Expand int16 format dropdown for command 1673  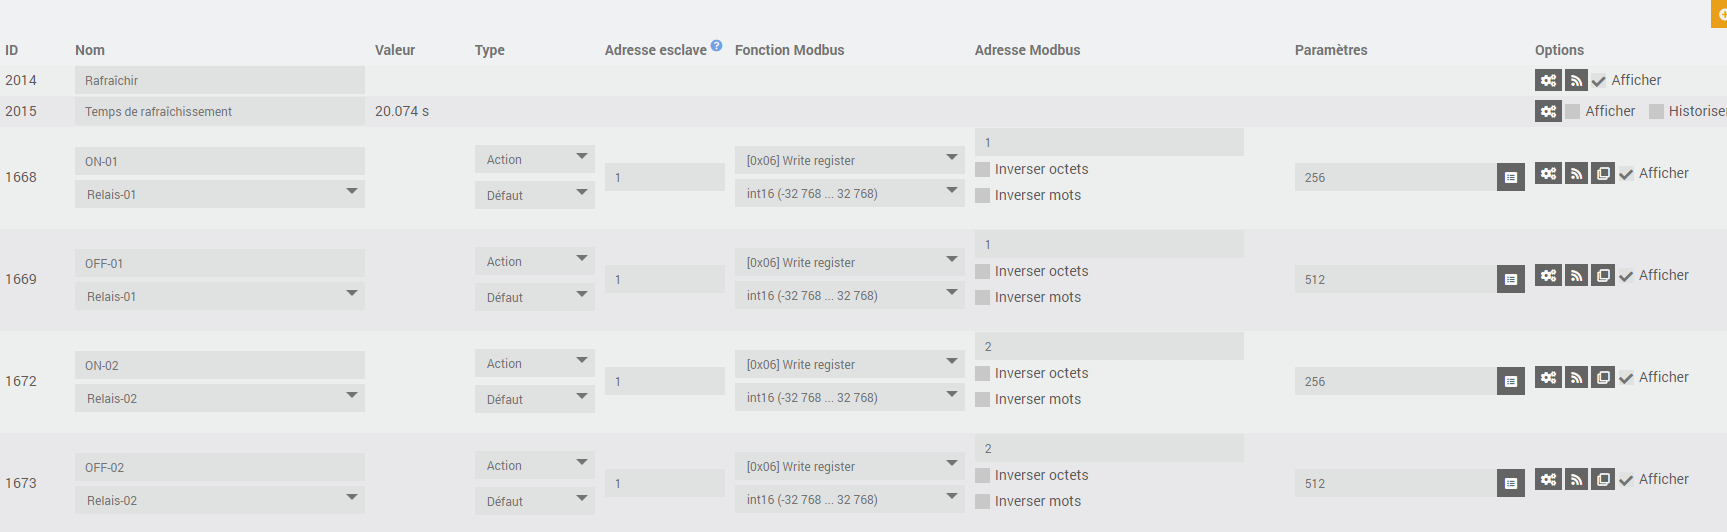click(849, 499)
